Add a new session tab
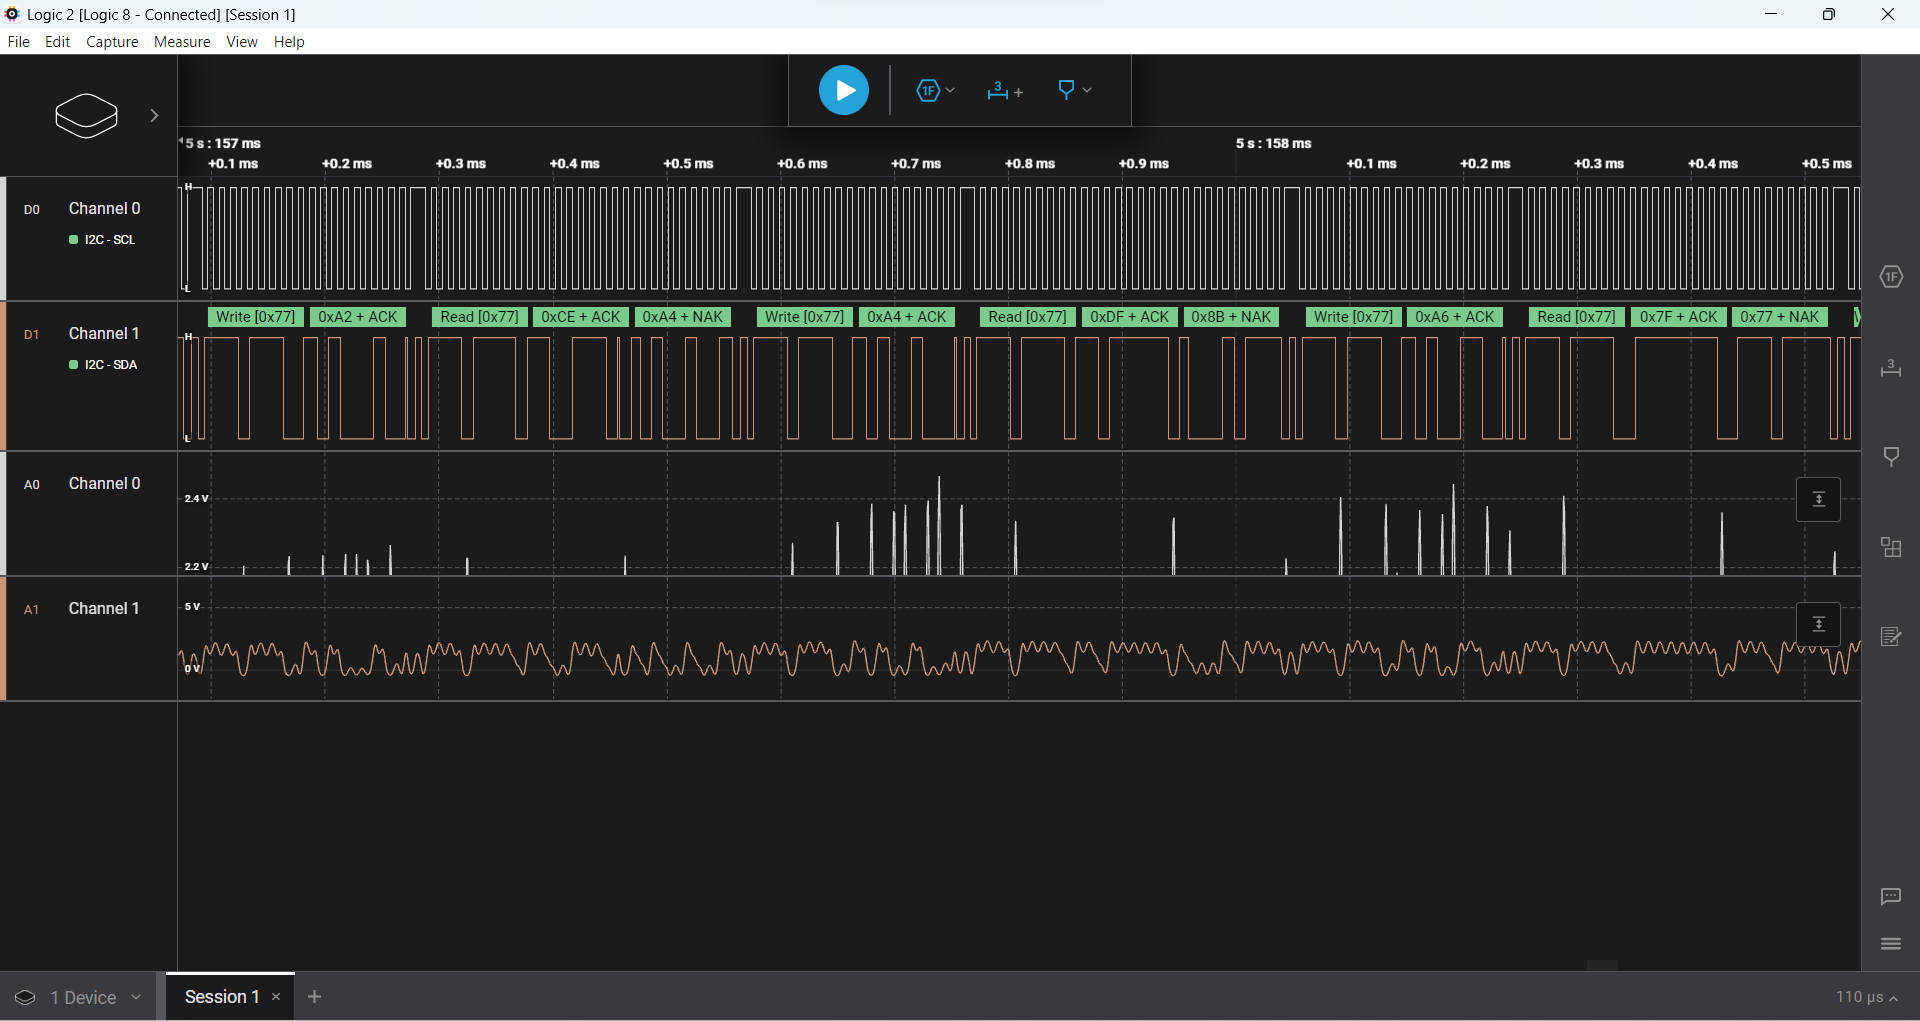 coord(314,997)
